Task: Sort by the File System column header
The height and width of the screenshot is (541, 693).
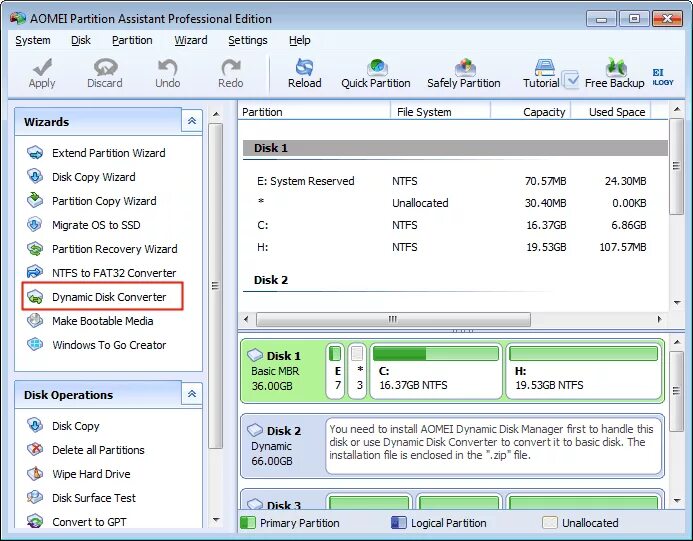Action: point(441,112)
